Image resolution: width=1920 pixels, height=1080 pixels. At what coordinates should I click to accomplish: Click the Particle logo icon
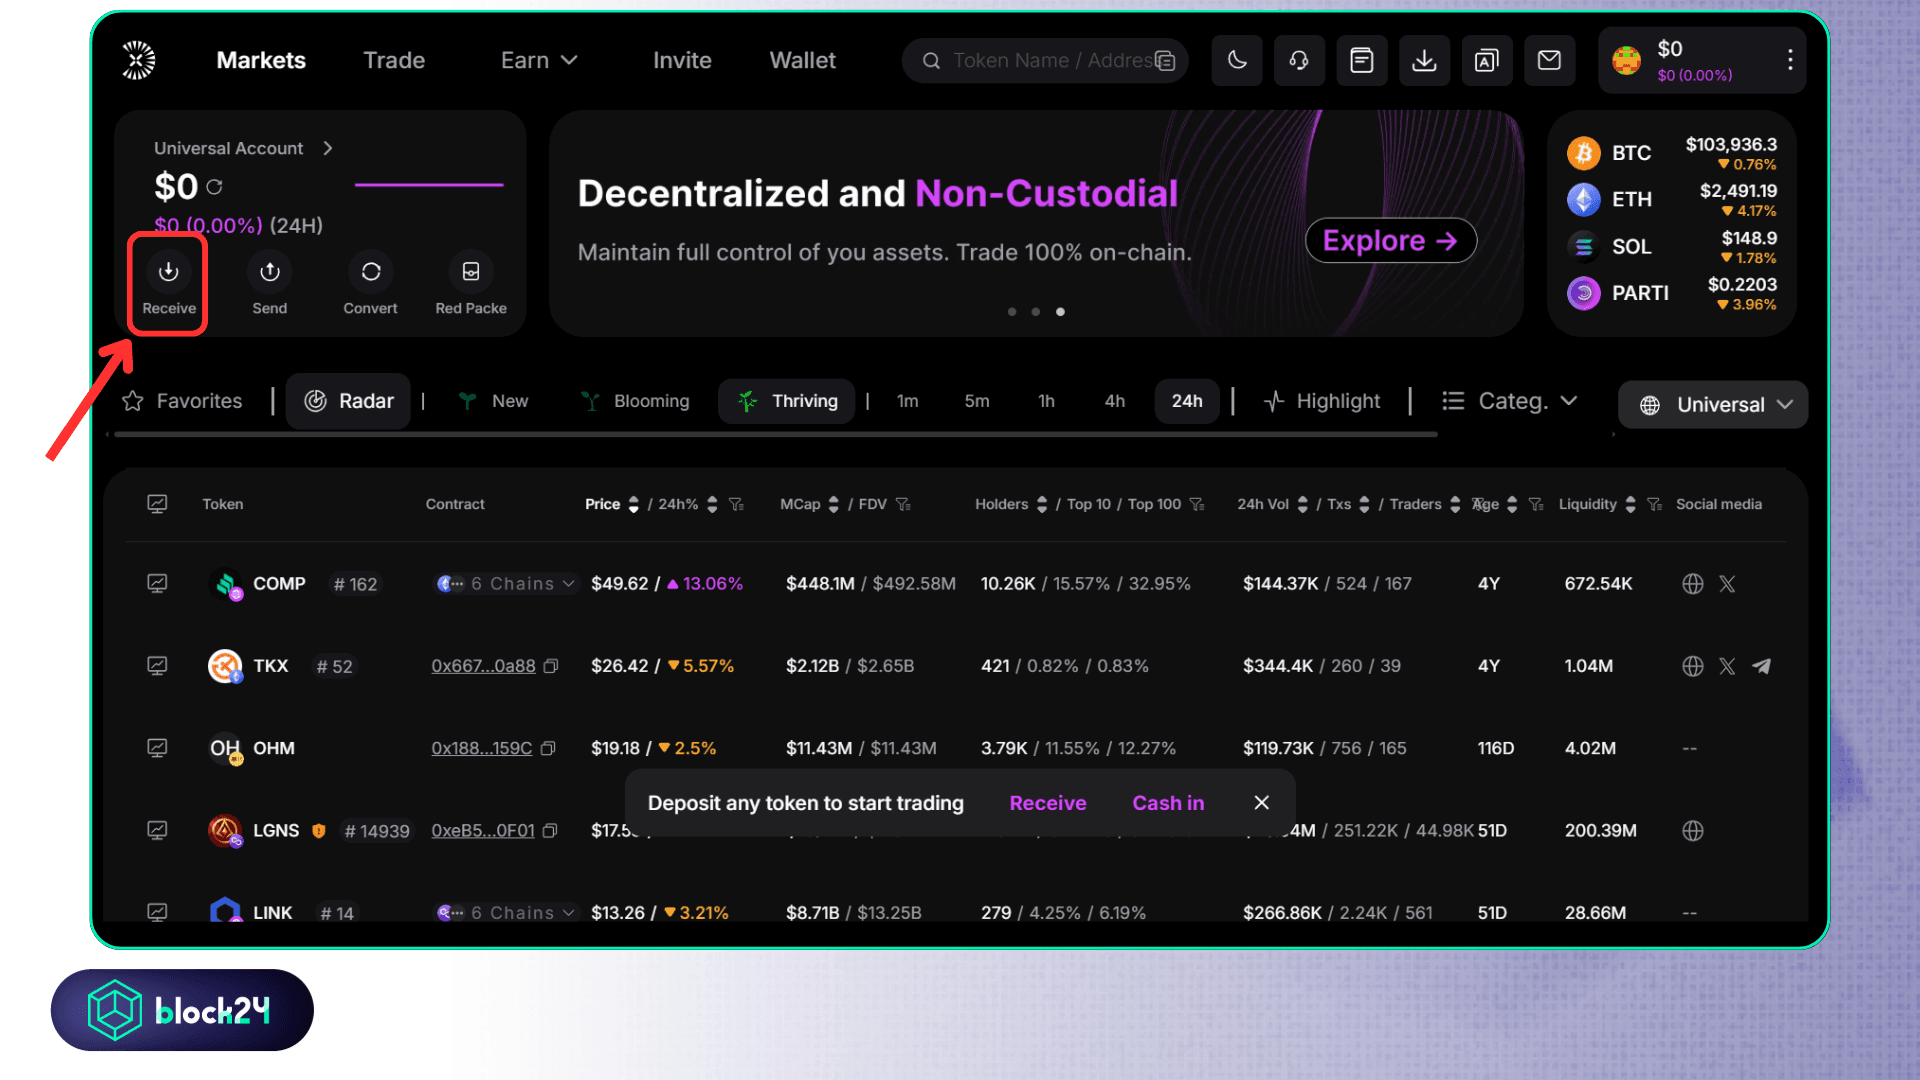[138, 60]
